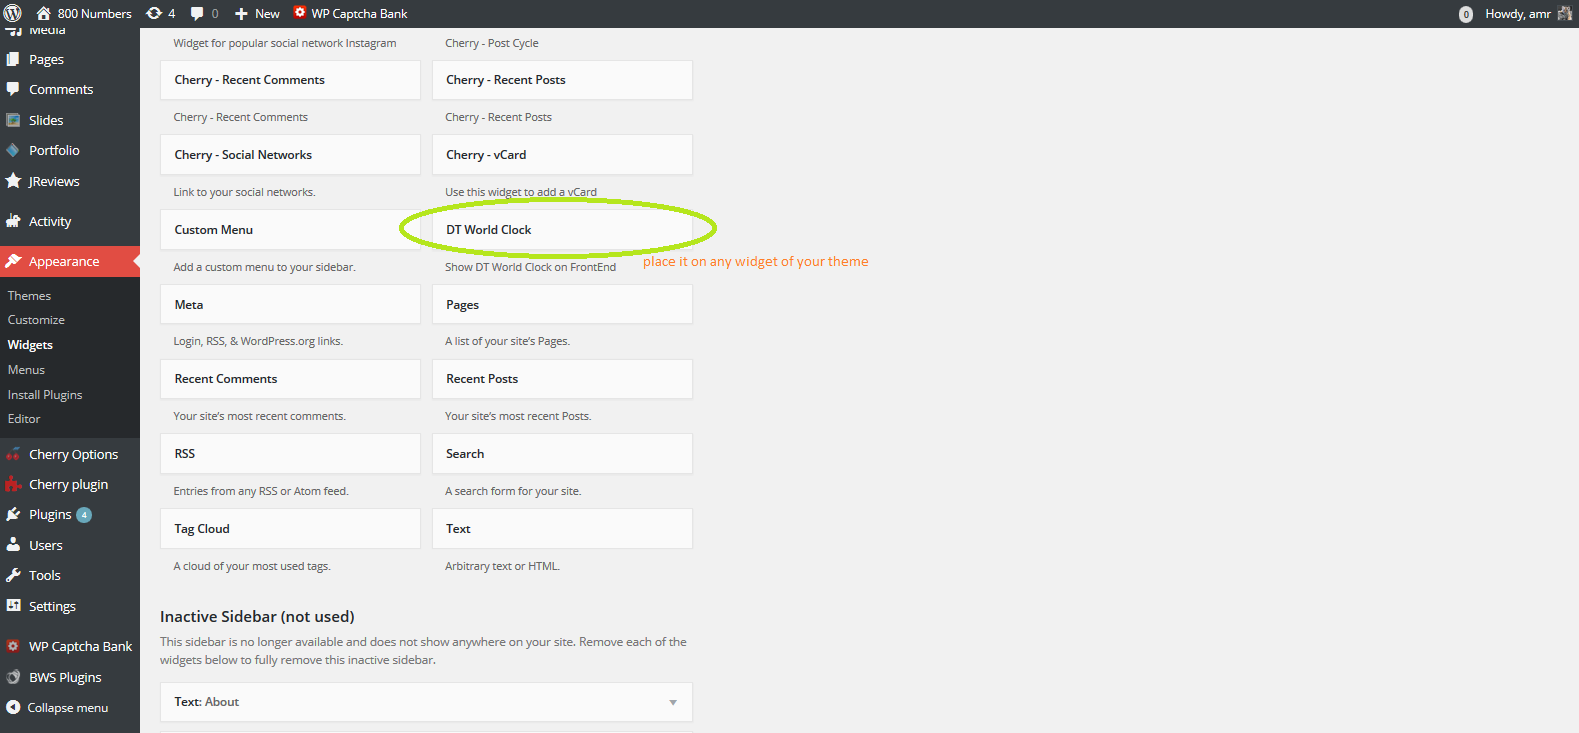Click the Pages sidebar icon
1579x733 pixels.
[13, 59]
